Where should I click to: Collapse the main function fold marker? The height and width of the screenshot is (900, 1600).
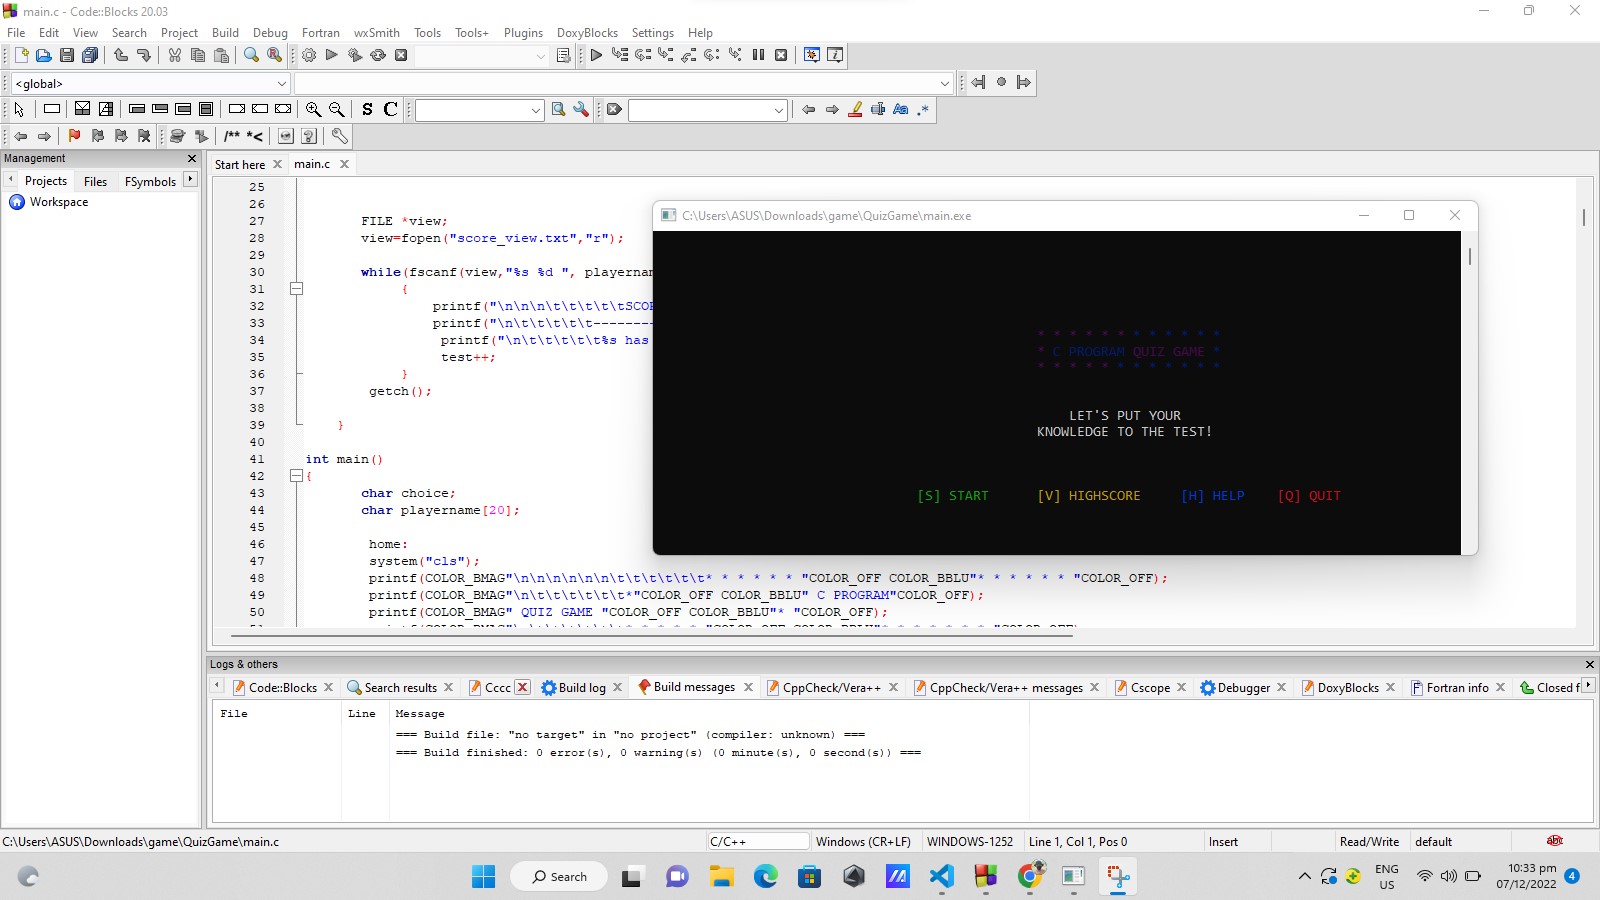click(296, 476)
